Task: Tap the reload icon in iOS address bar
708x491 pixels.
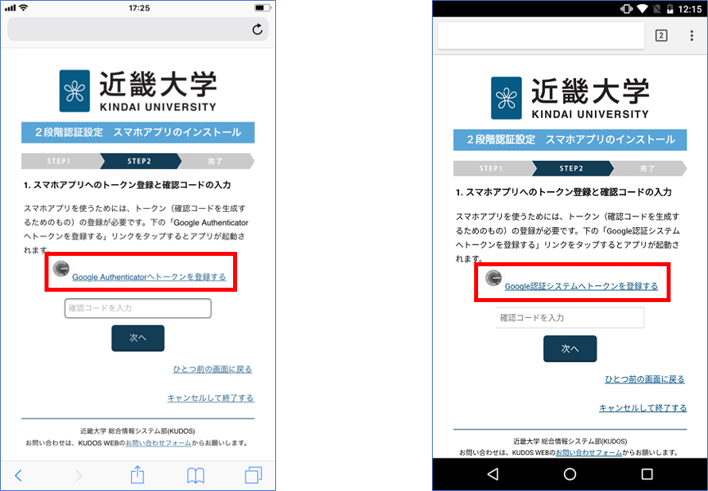Action: (x=258, y=30)
